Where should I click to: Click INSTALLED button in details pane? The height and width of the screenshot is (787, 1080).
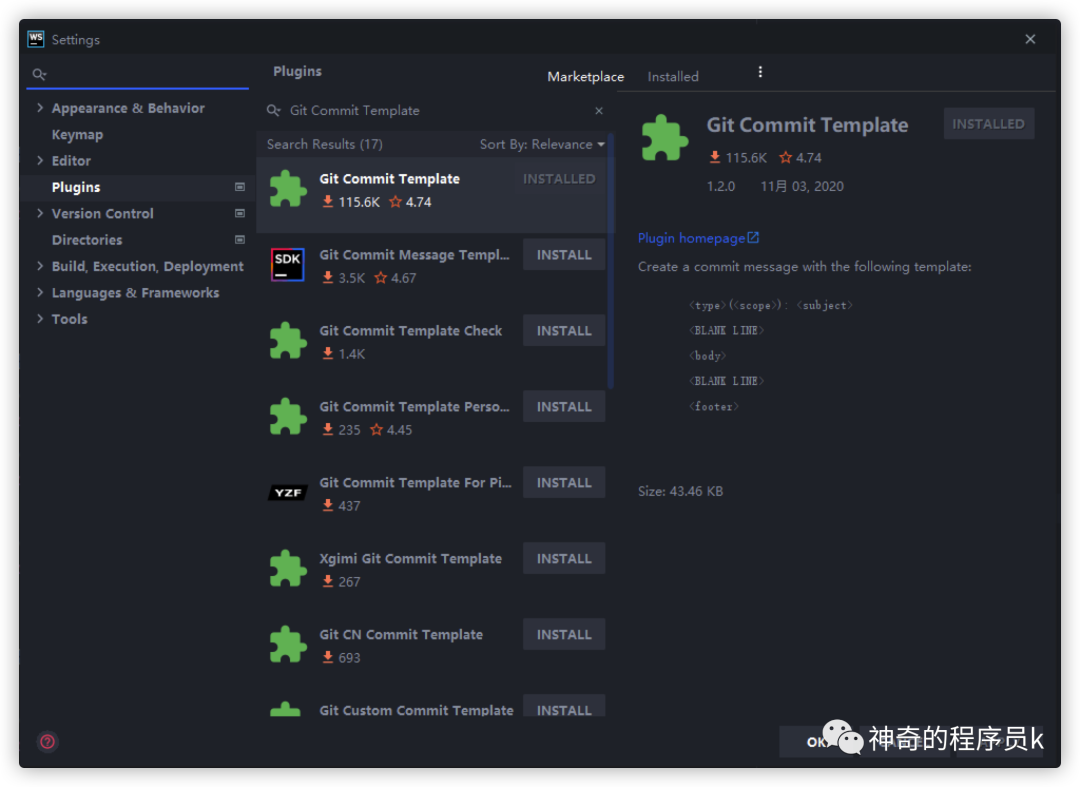point(988,124)
